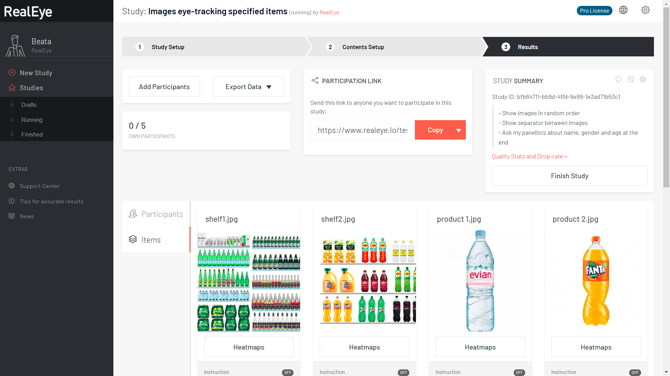Screen dimensions: 670x376
Task: Open the language globe icon
Action: click(623, 10)
